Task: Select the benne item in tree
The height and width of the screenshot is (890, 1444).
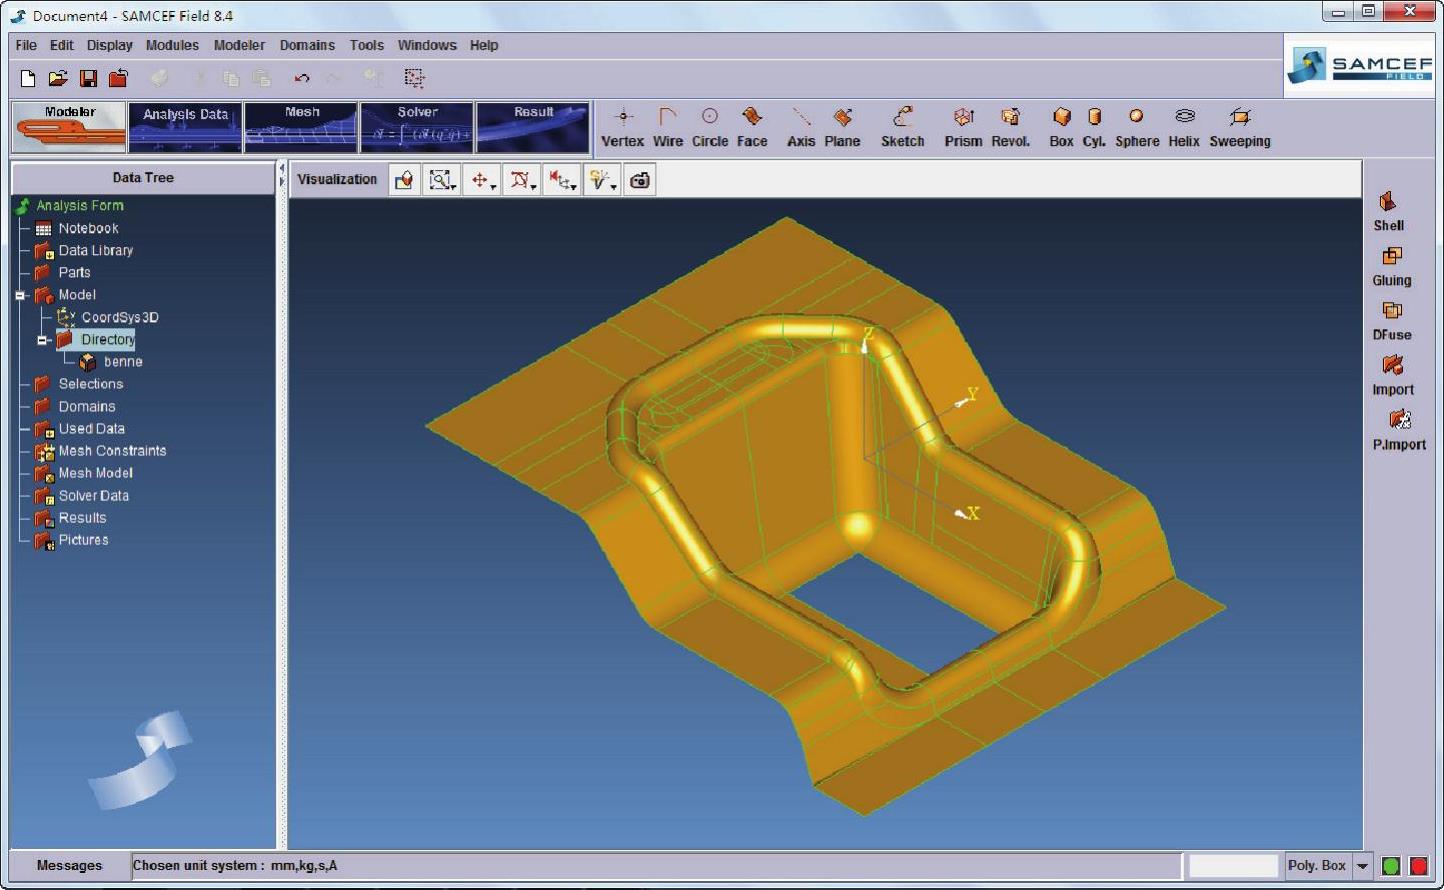Action: [x=122, y=362]
